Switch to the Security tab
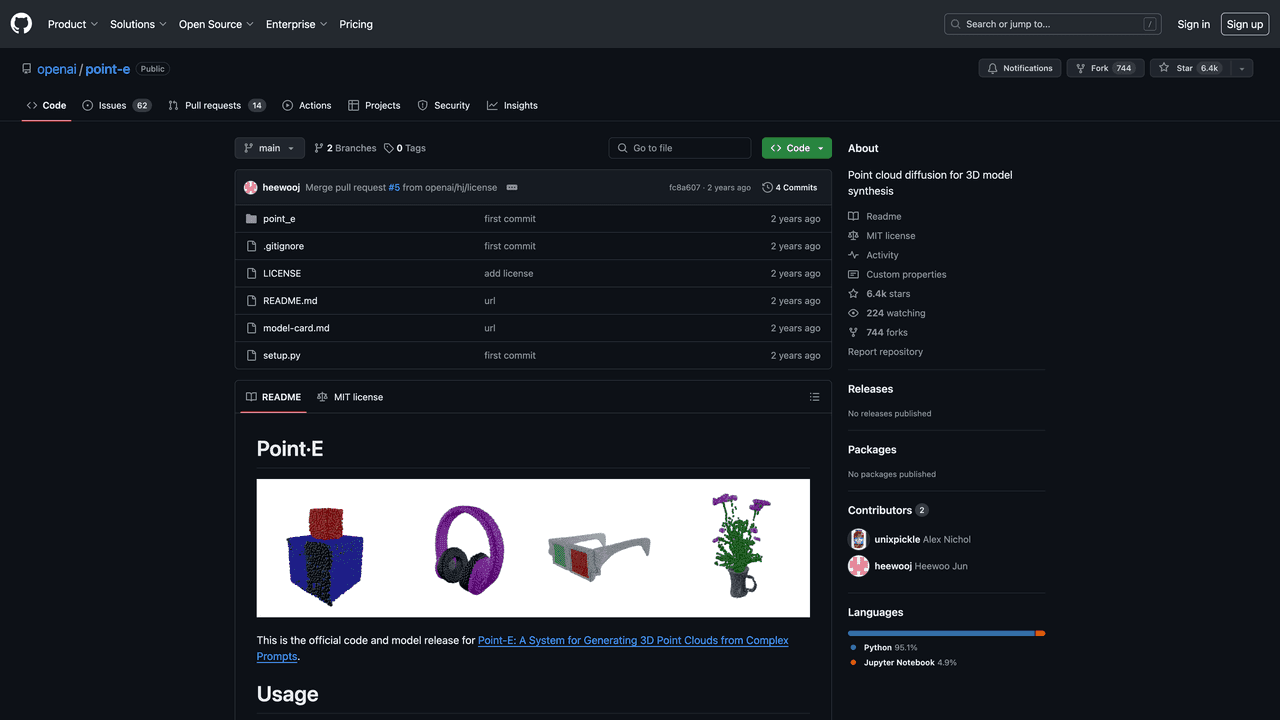 [x=444, y=105]
